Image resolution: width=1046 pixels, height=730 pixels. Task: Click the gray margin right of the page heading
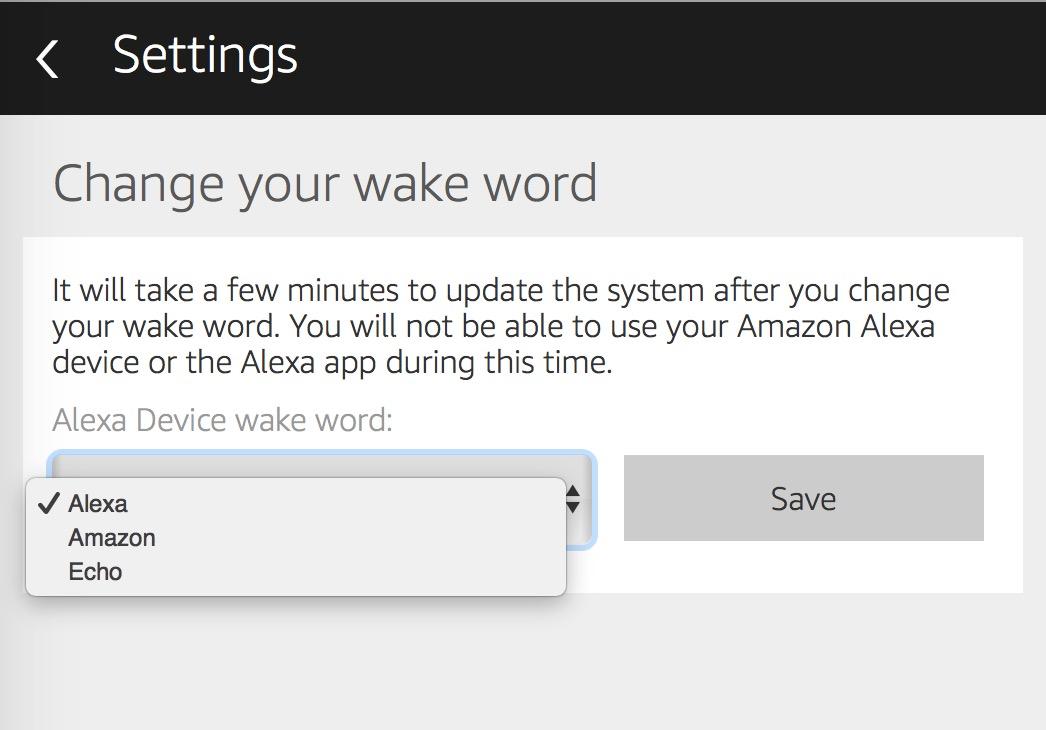coord(820,184)
